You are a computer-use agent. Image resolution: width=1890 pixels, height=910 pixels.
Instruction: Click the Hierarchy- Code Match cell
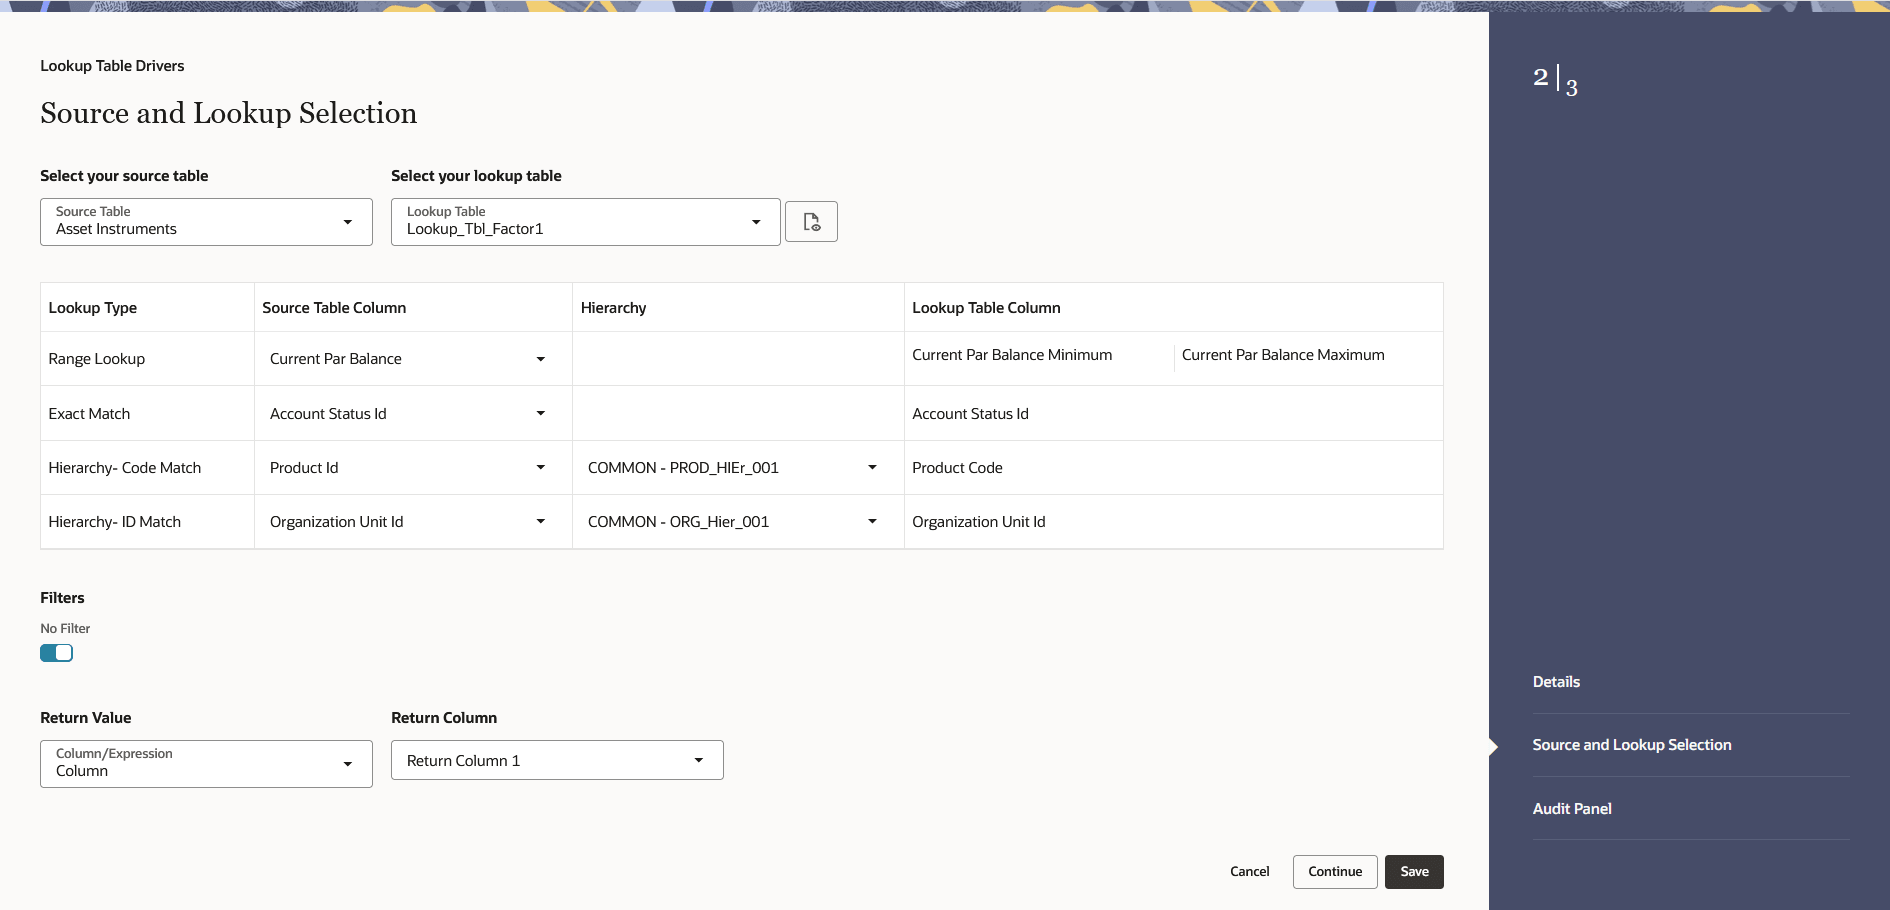click(x=147, y=468)
